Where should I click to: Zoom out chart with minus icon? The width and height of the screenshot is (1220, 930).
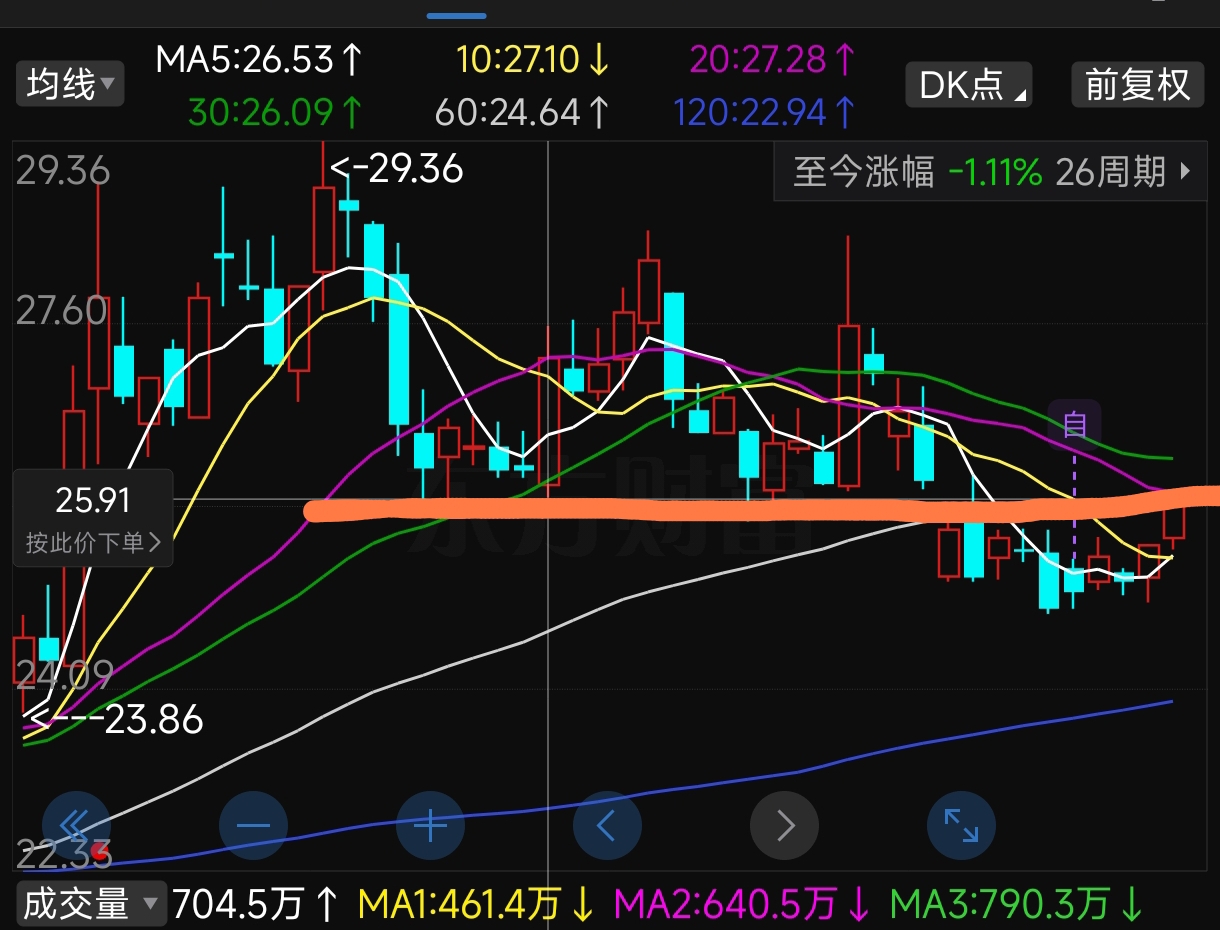(254, 826)
